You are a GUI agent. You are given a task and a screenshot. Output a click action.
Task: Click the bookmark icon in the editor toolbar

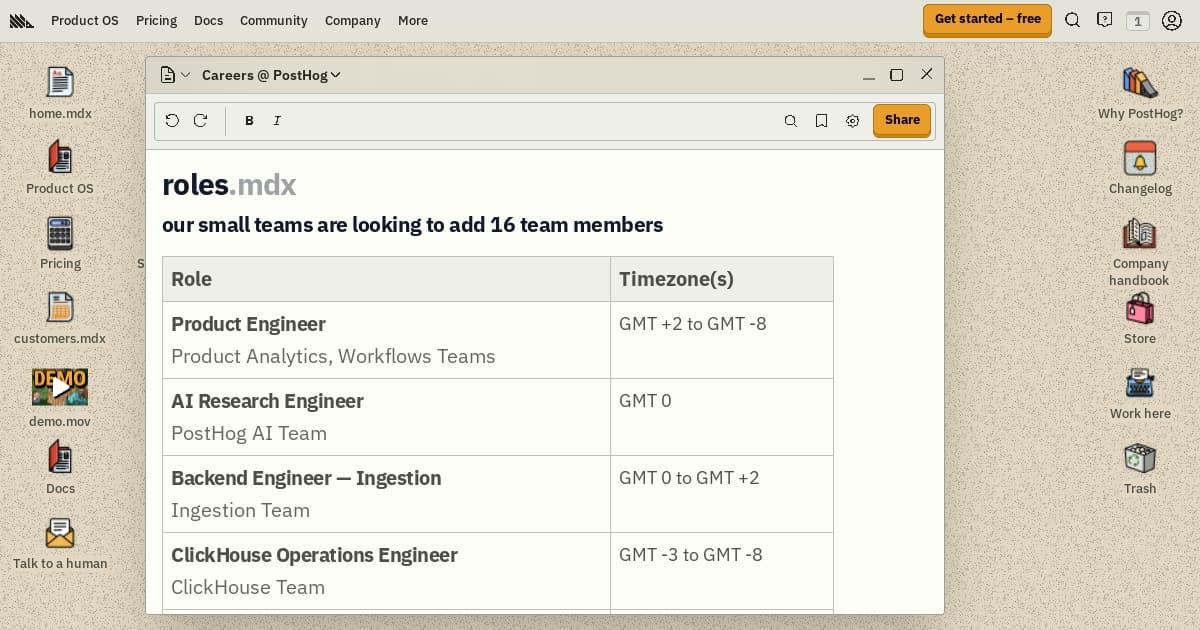coord(821,120)
